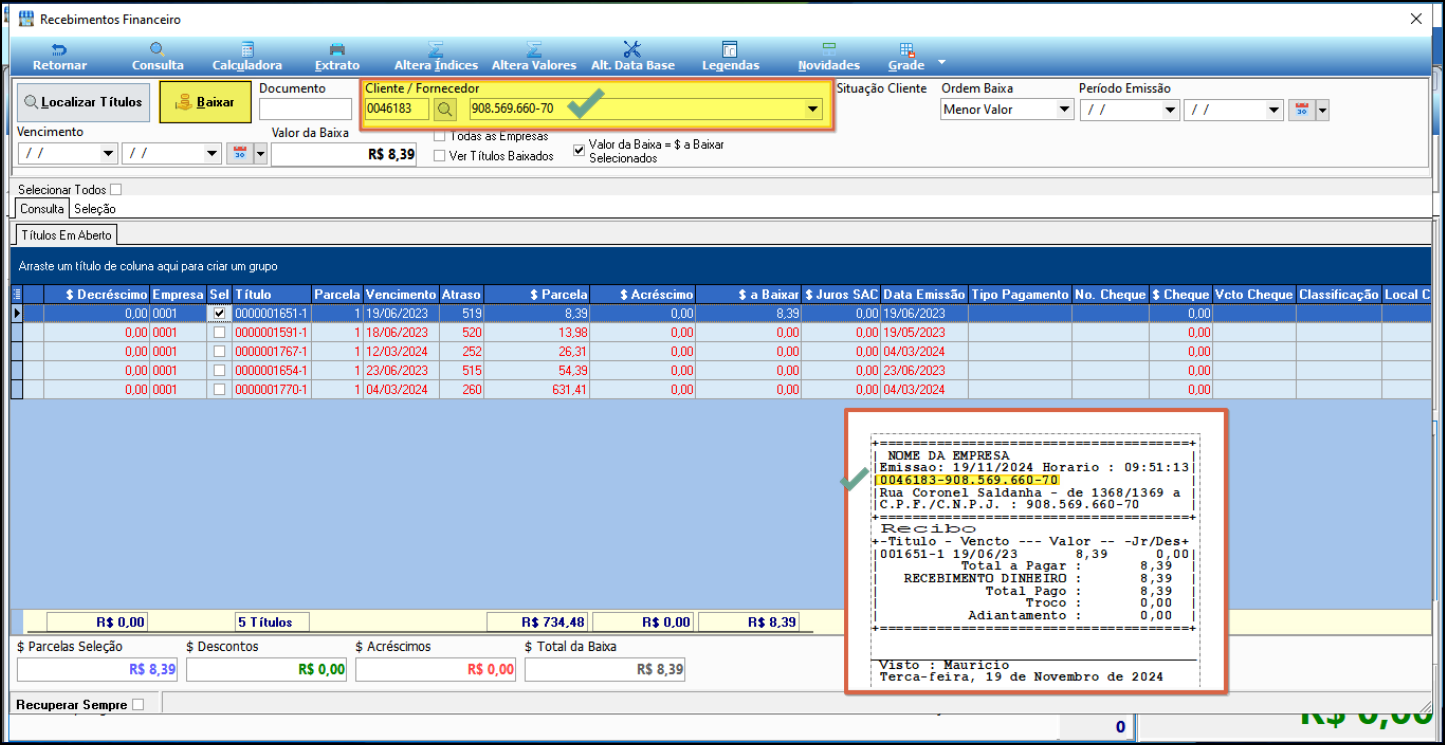This screenshot has width=1445, height=745.
Task: Toggle Valor da Baixa = $ a Baixar checkbox
Action: (579, 150)
